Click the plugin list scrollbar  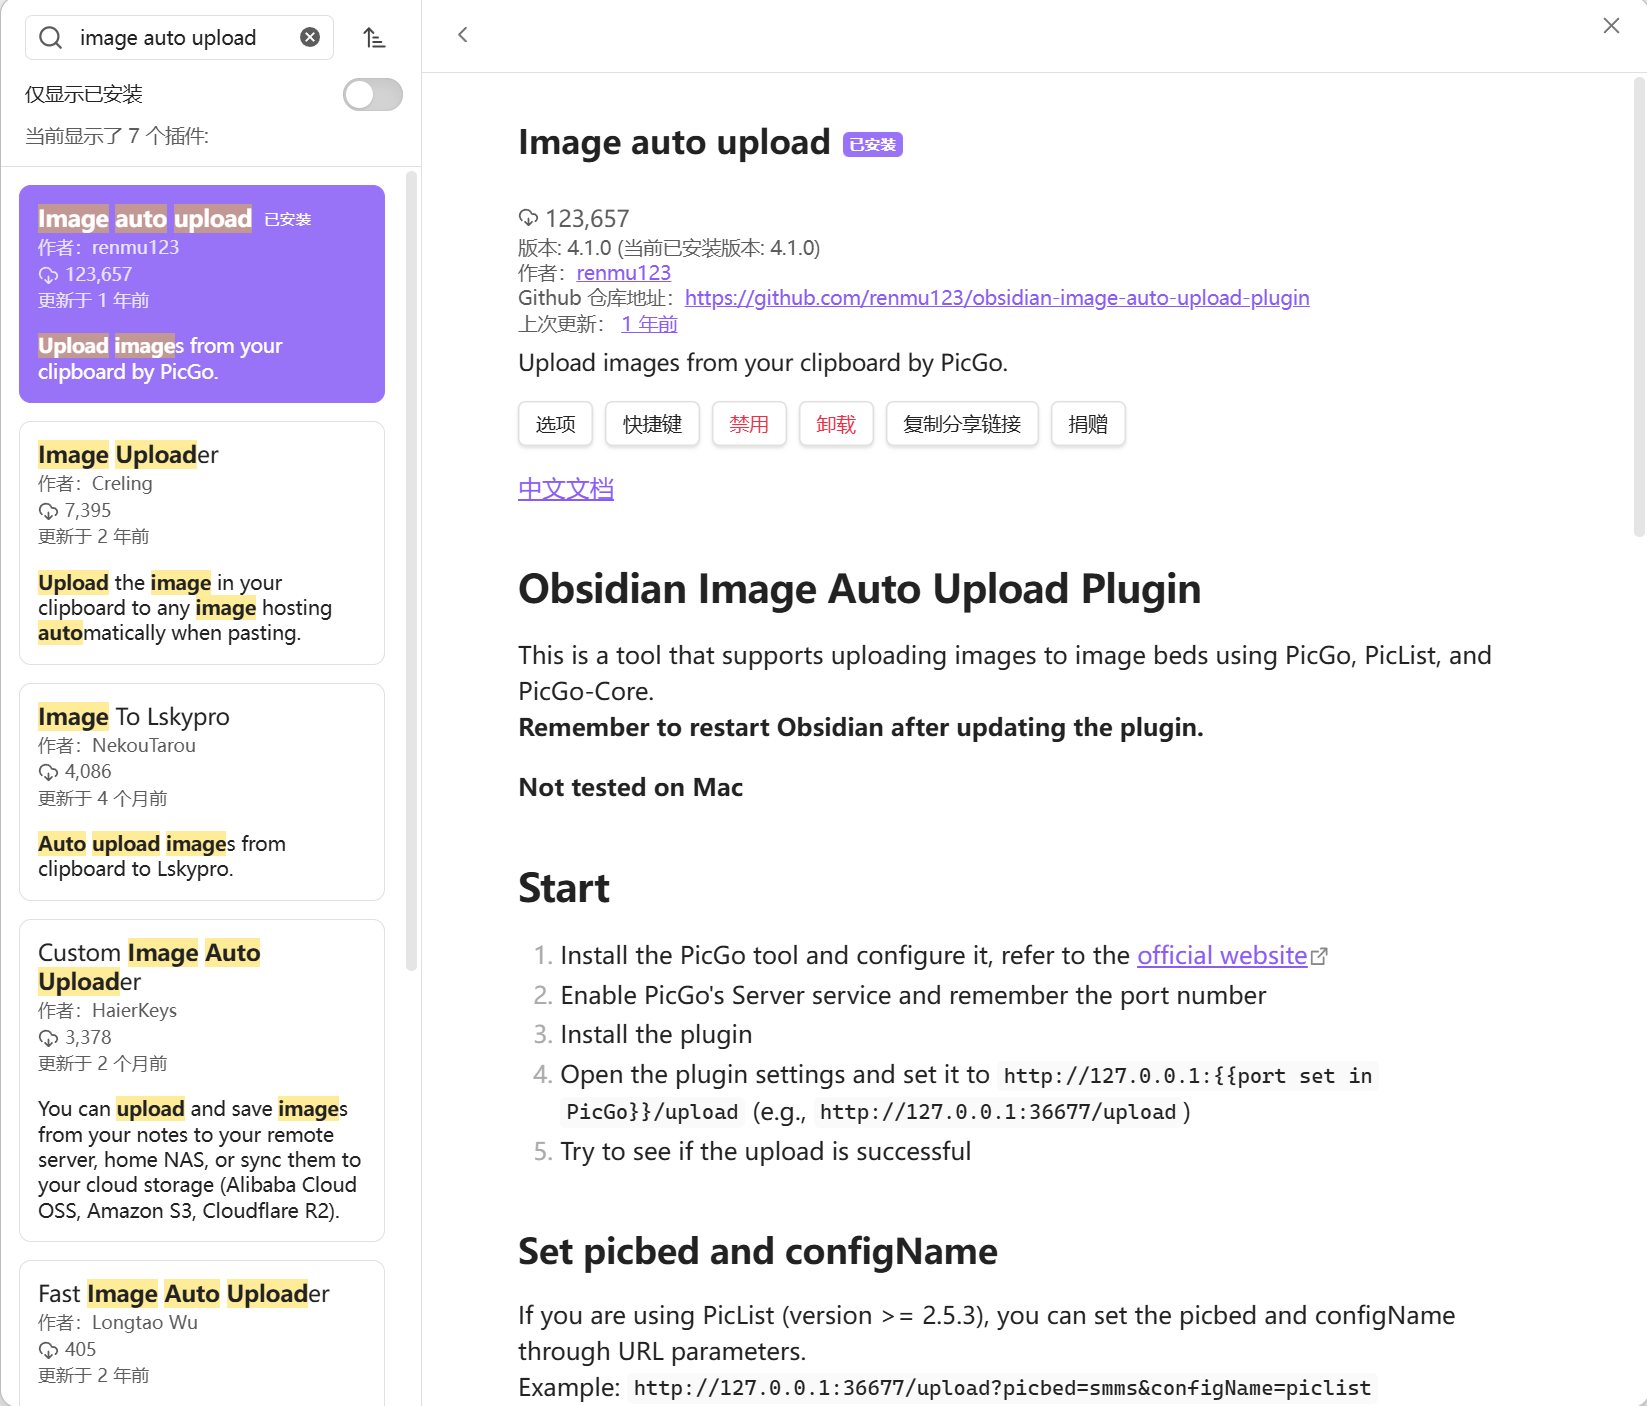point(411,570)
